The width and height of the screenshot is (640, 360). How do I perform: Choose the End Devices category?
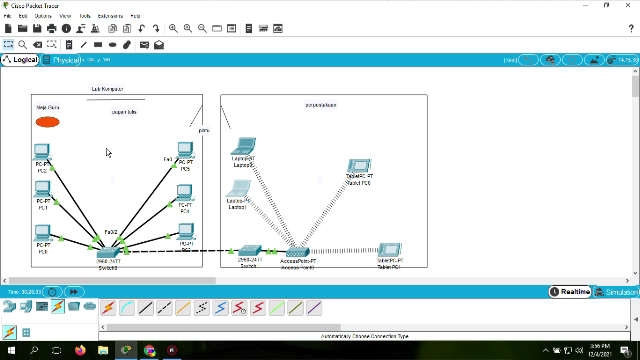tap(26, 306)
